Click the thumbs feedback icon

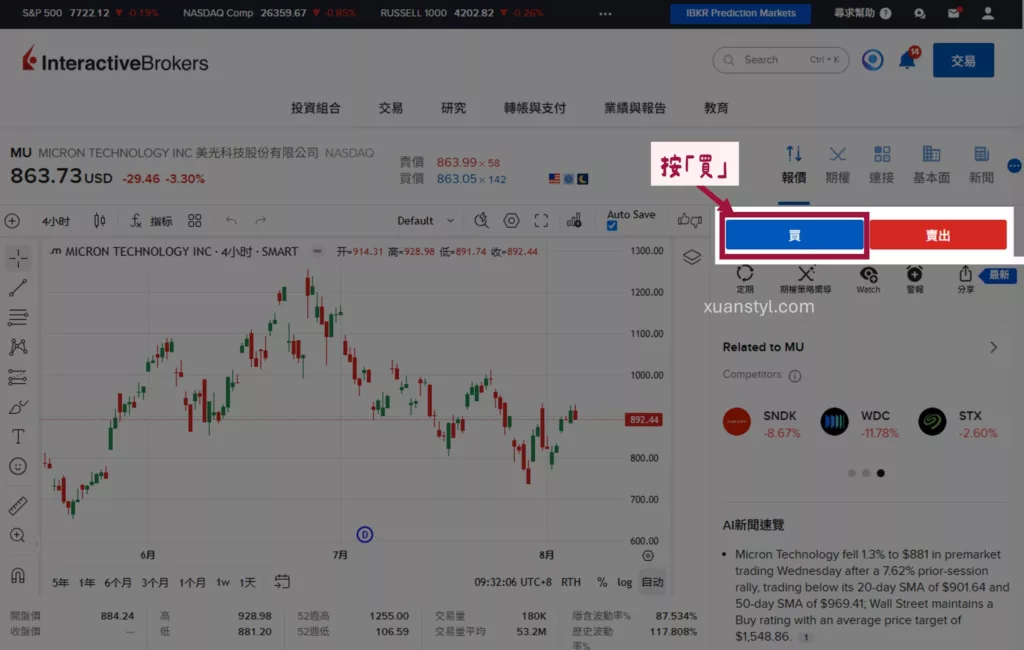[690, 220]
